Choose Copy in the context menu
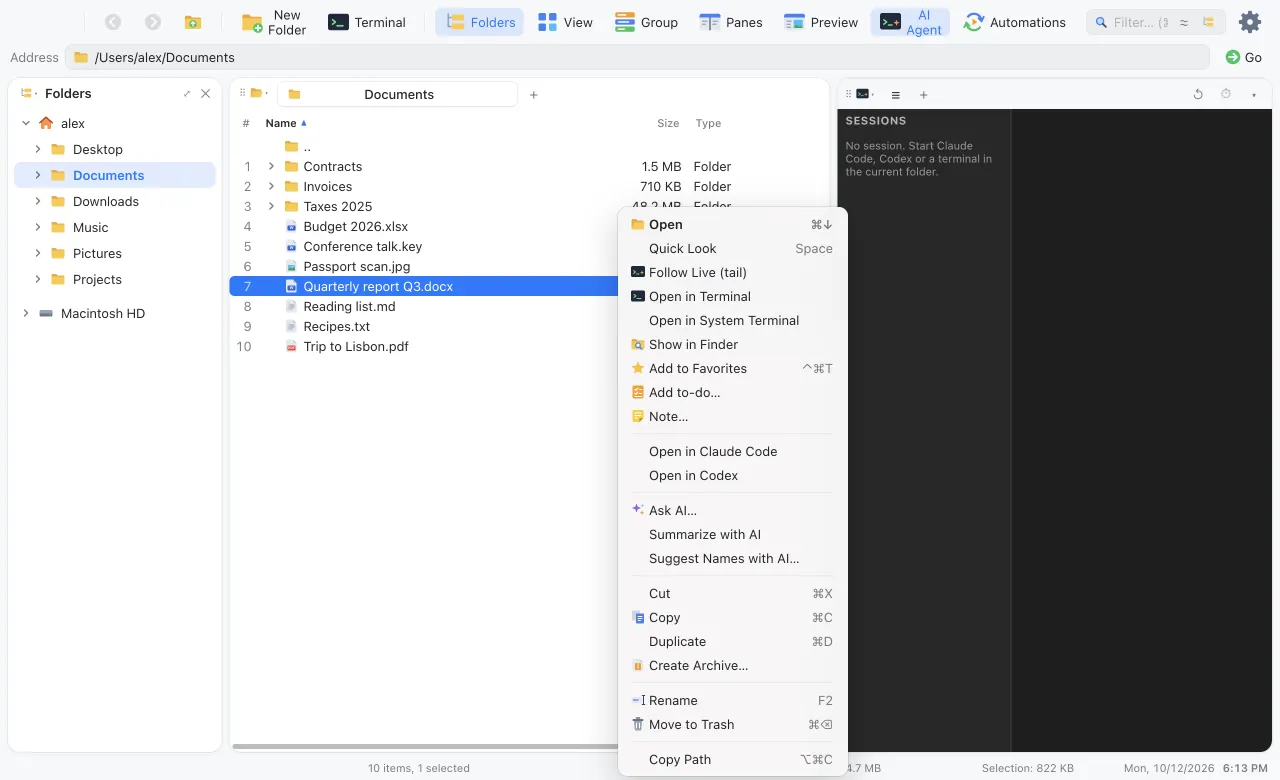1280x780 pixels. (x=732, y=617)
